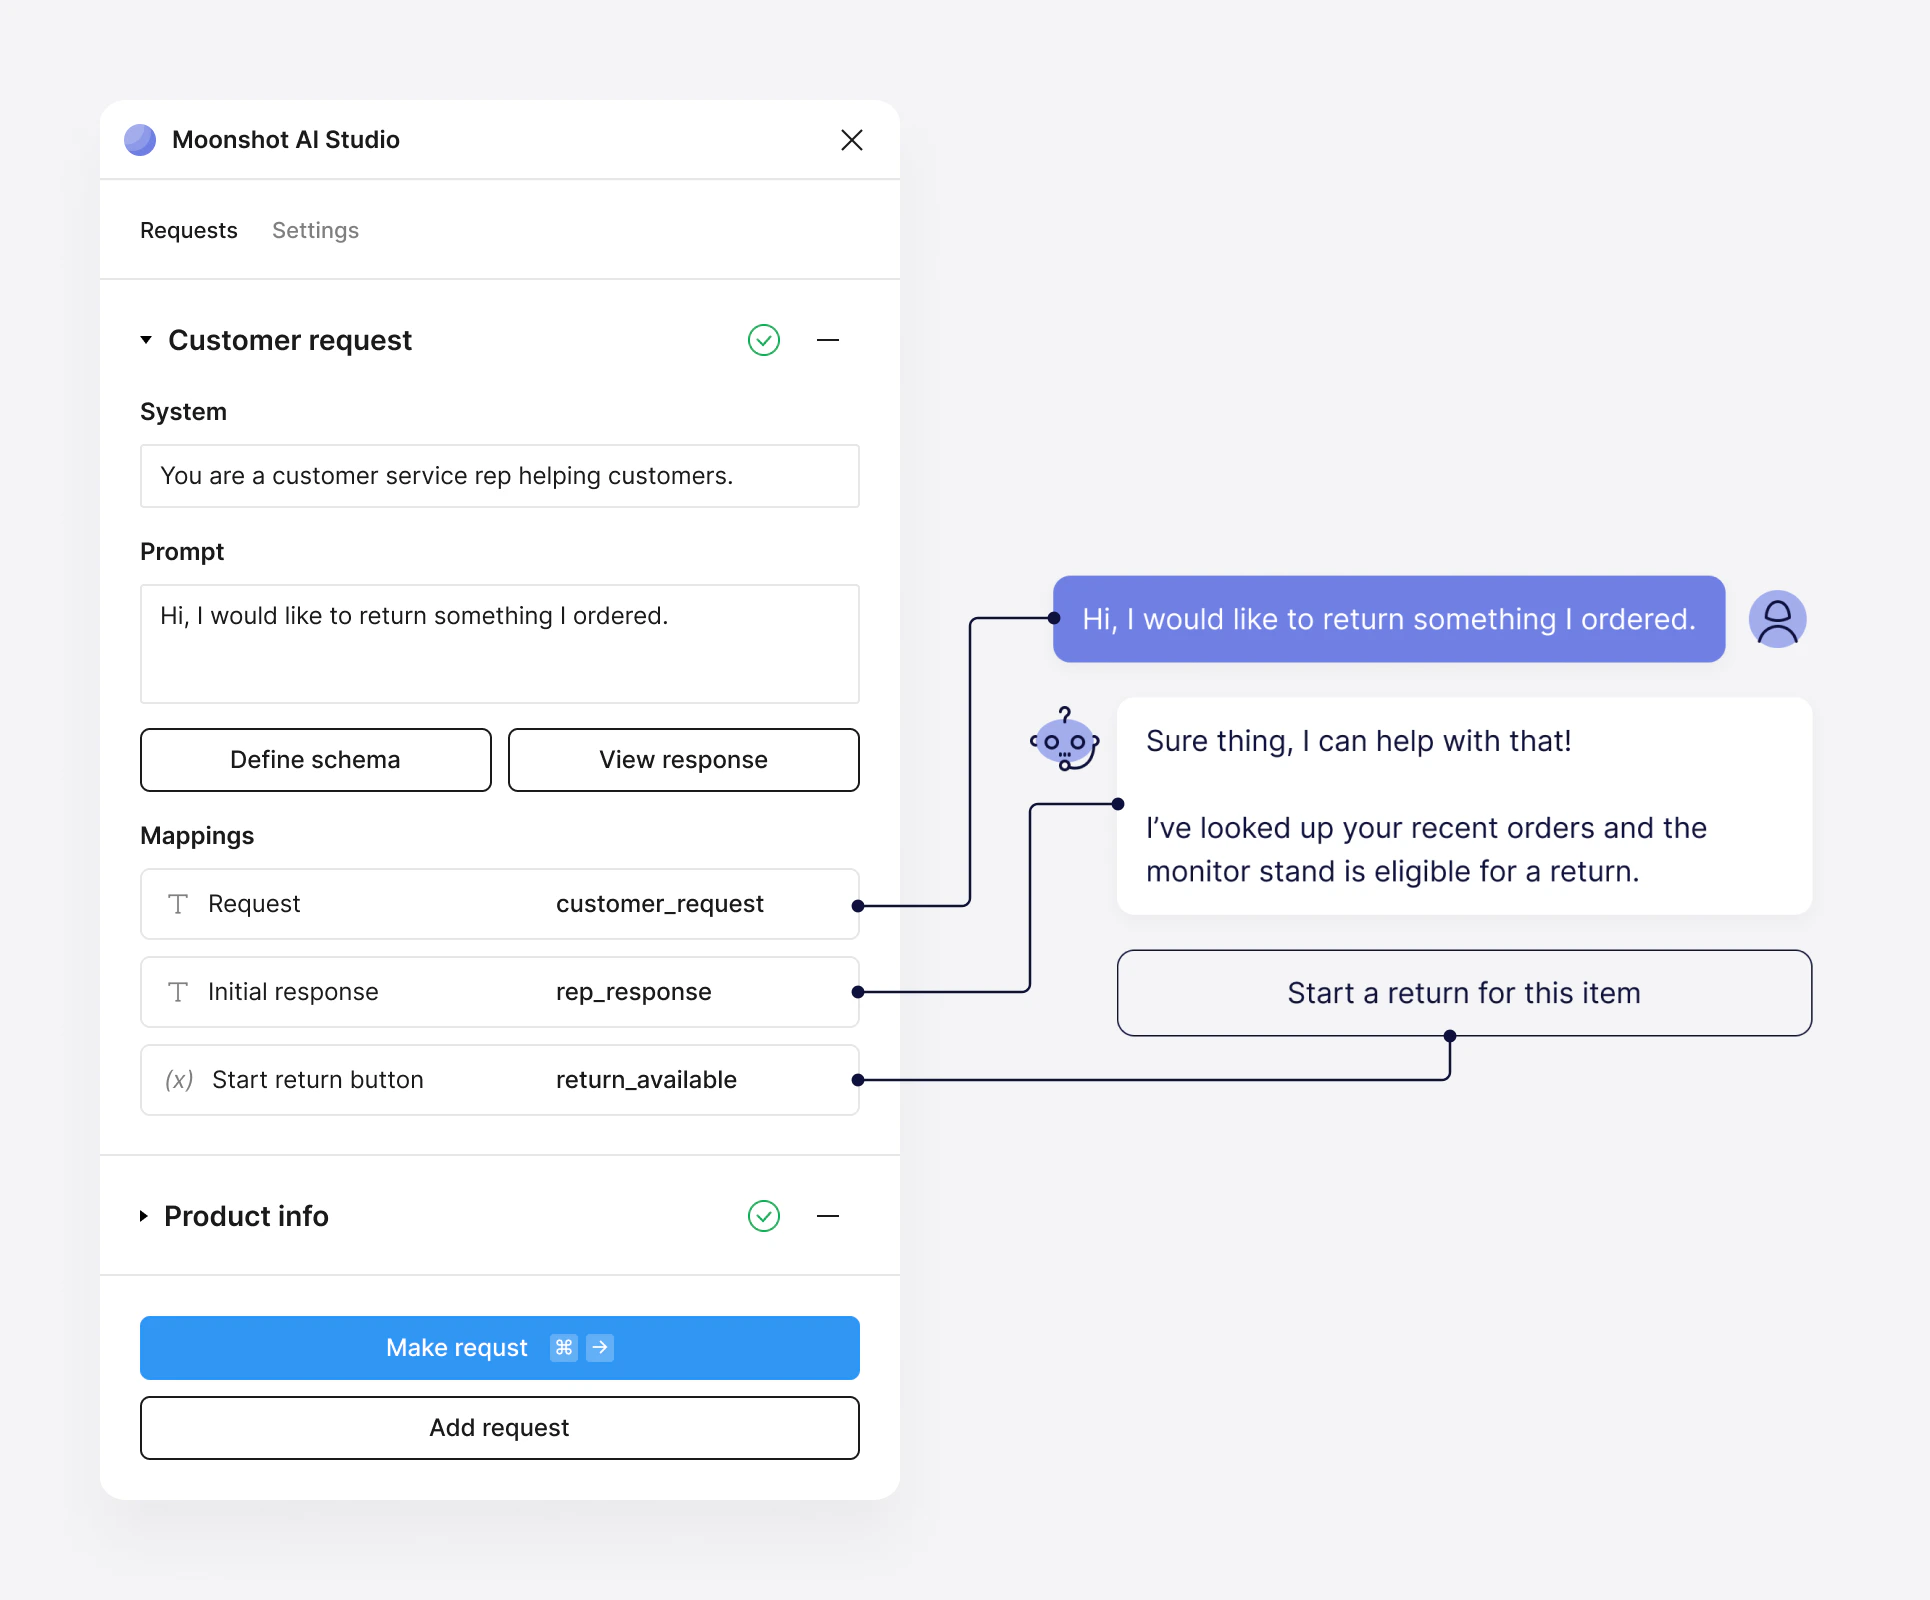Click rep_response mapping value
Image resolution: width=1930 pixels, height=1600 pixels.
click(634, 992)
